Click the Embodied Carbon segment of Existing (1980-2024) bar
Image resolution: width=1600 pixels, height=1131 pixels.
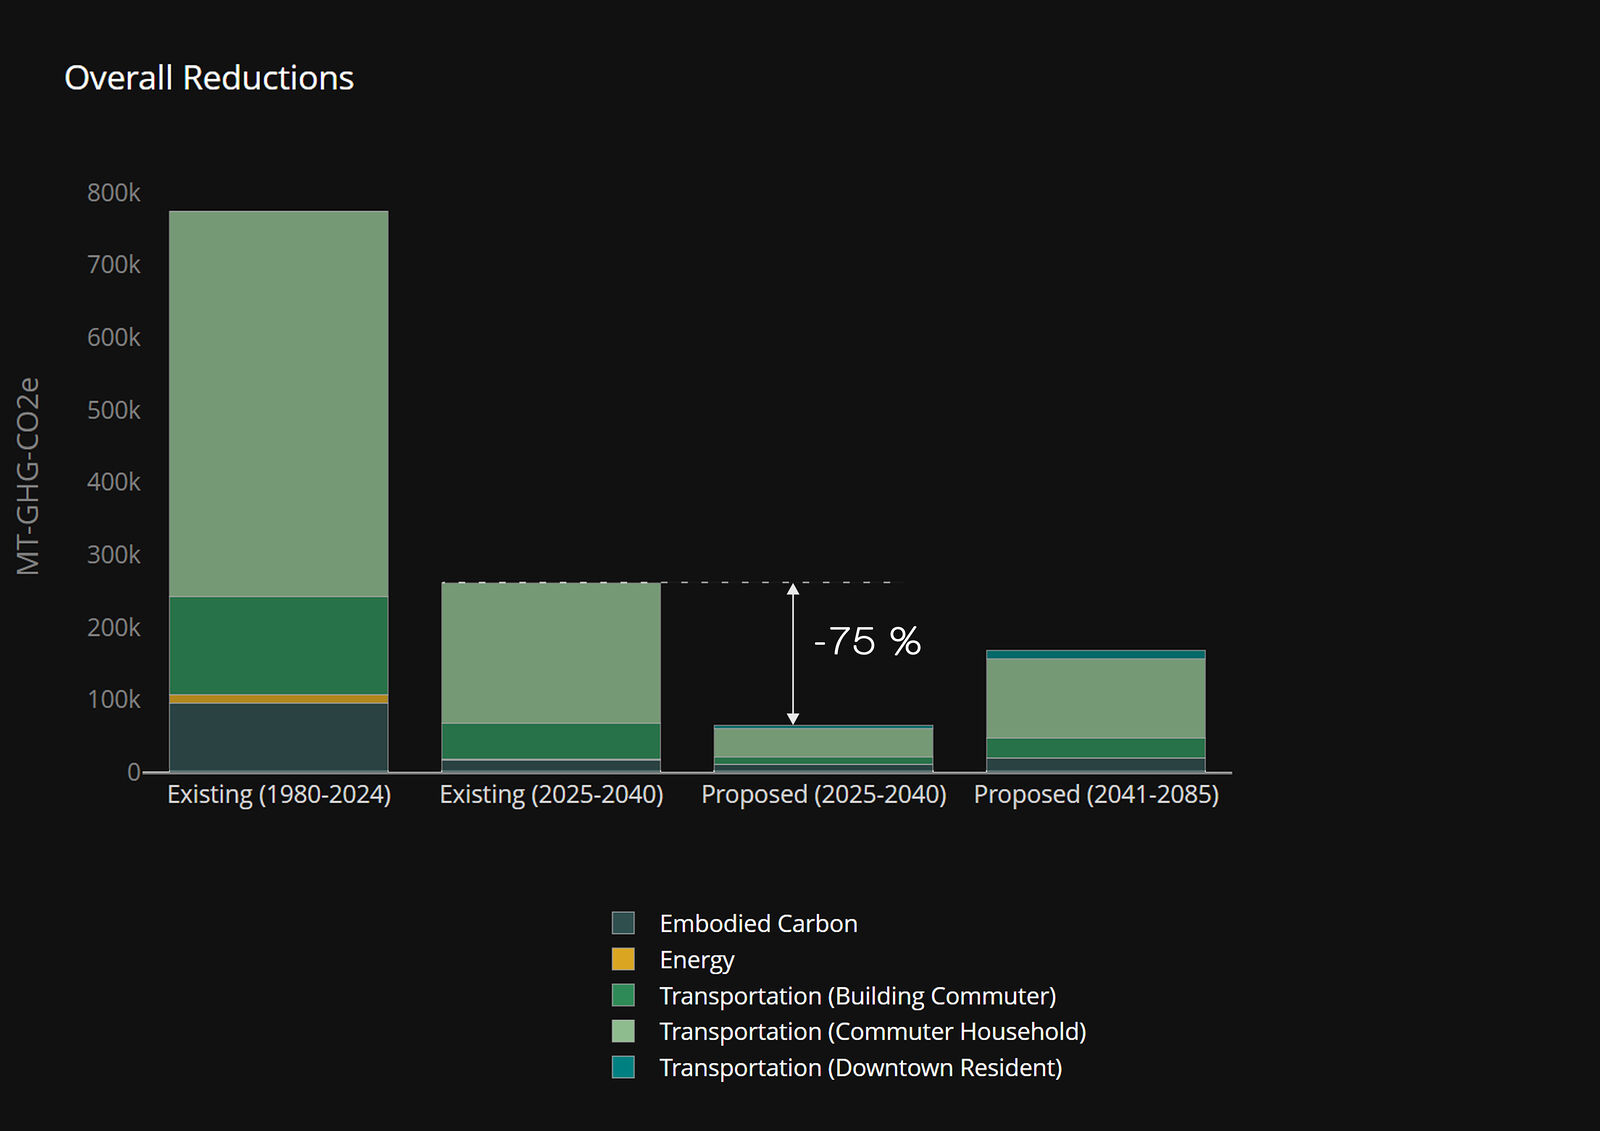(x=278, y=737)
